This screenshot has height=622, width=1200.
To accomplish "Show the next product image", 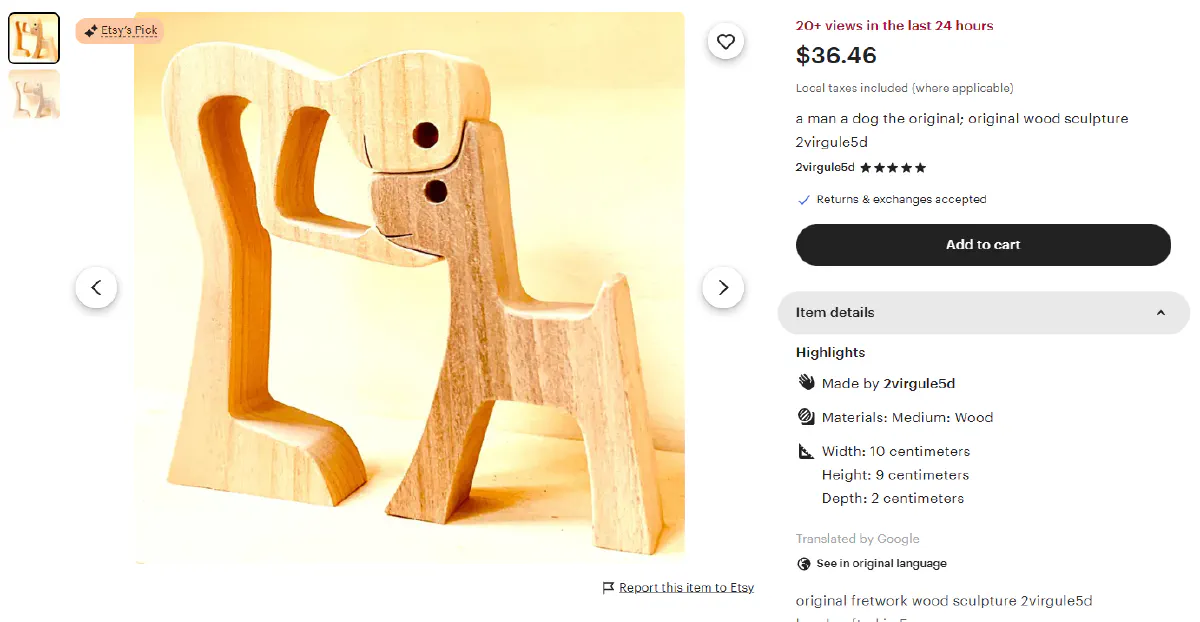I will (723, 287).
